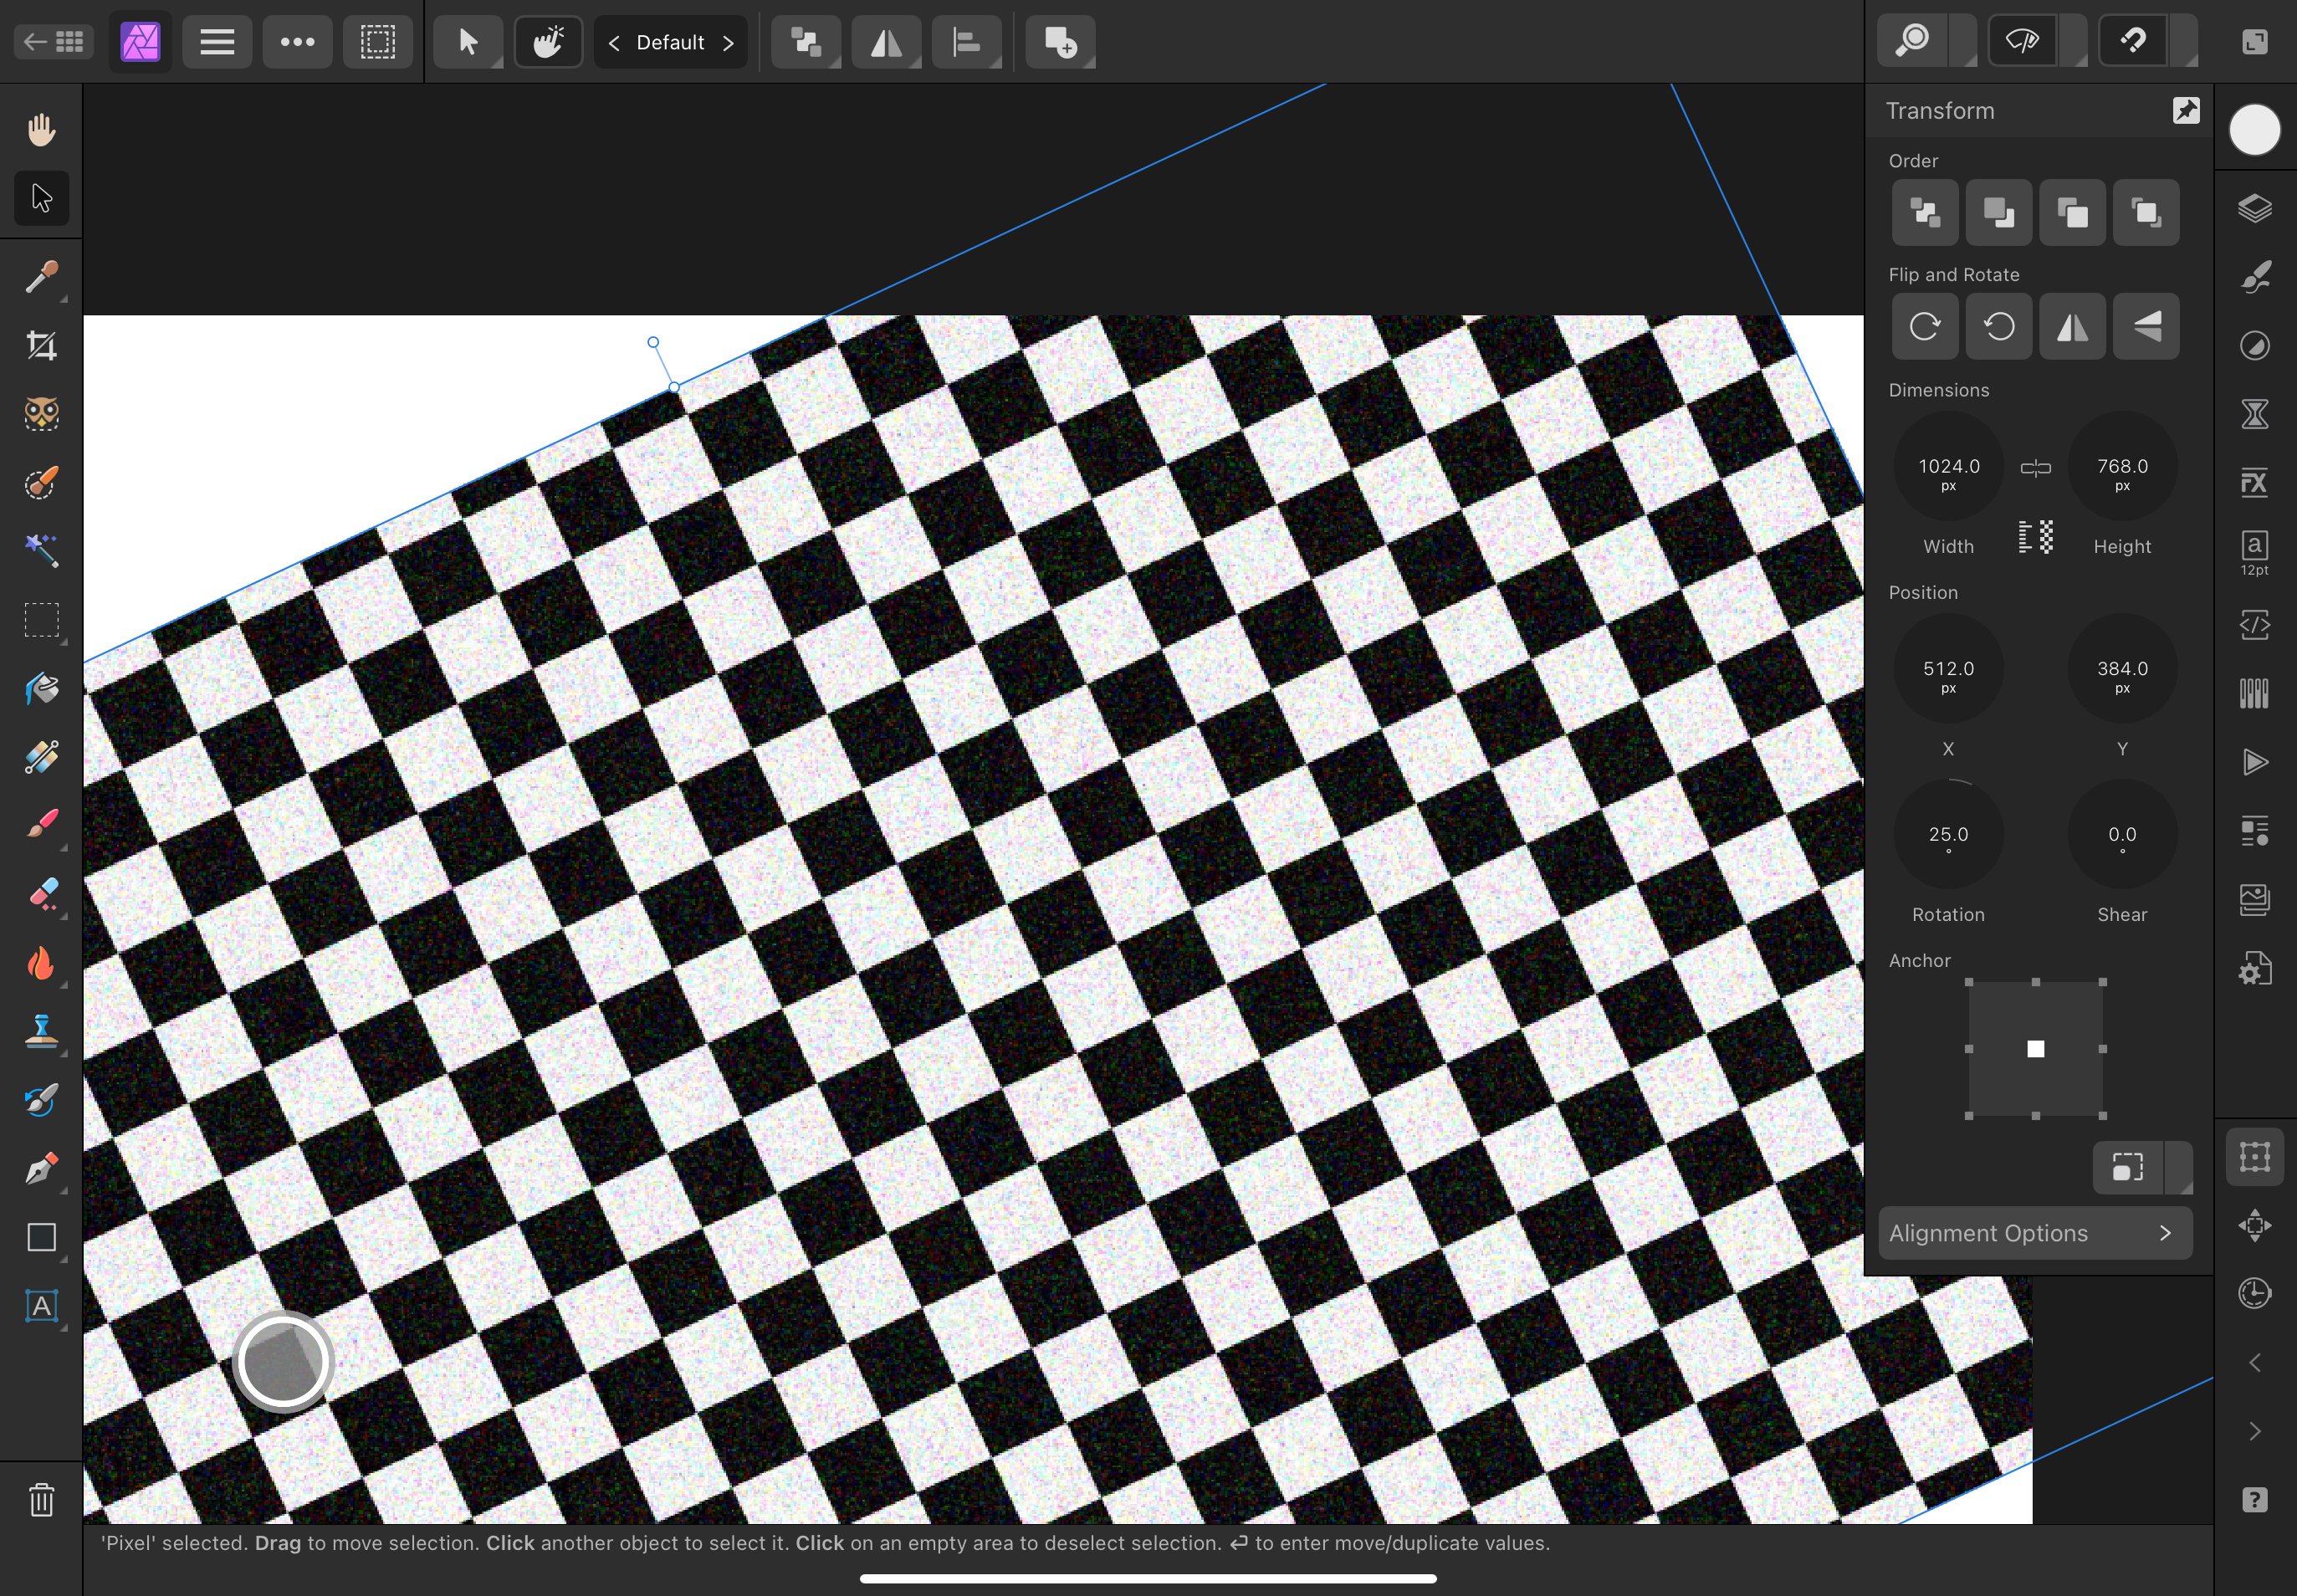This screenshot has height=1596, width=2297.
Task: Select the Colour Picker eyedropper tool
Action: [41, 277]
